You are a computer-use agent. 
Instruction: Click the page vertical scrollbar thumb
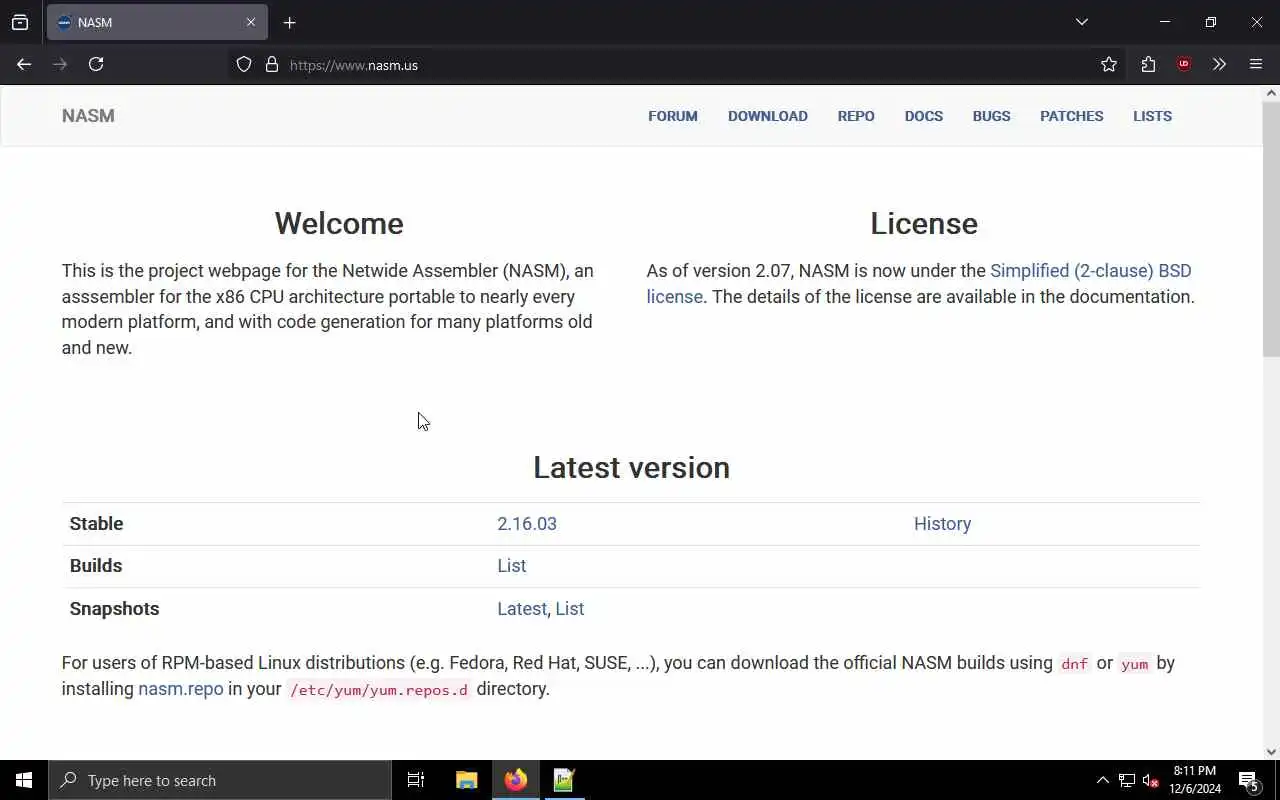tap(1271, 228)
